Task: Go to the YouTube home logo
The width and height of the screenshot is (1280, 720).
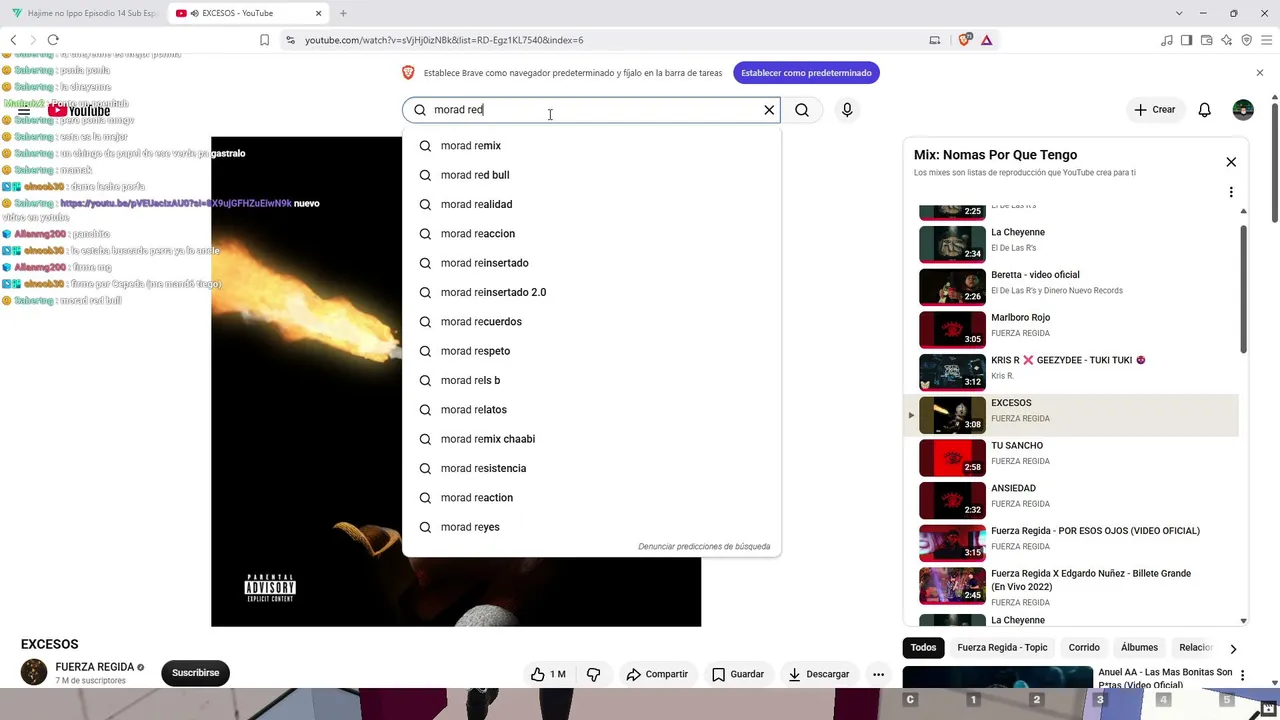Action: click(79, 111)
